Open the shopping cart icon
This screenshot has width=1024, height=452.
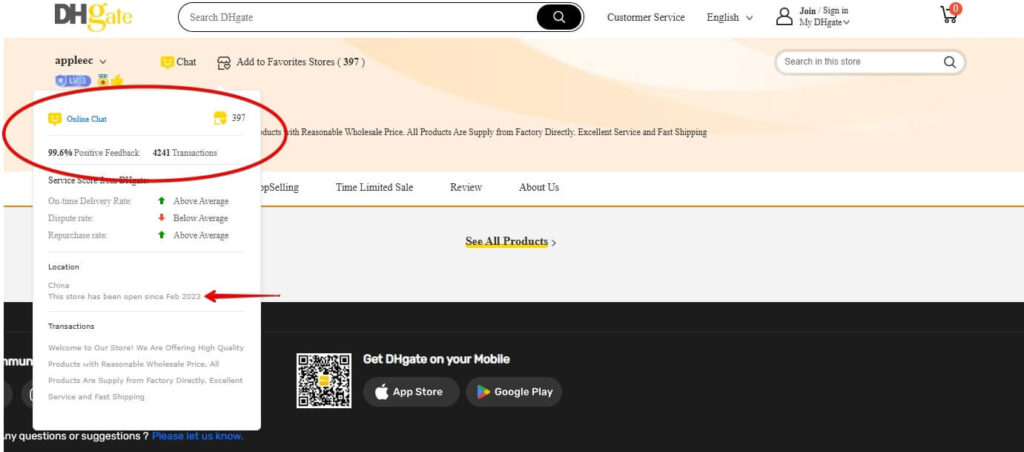pos(950,14)
